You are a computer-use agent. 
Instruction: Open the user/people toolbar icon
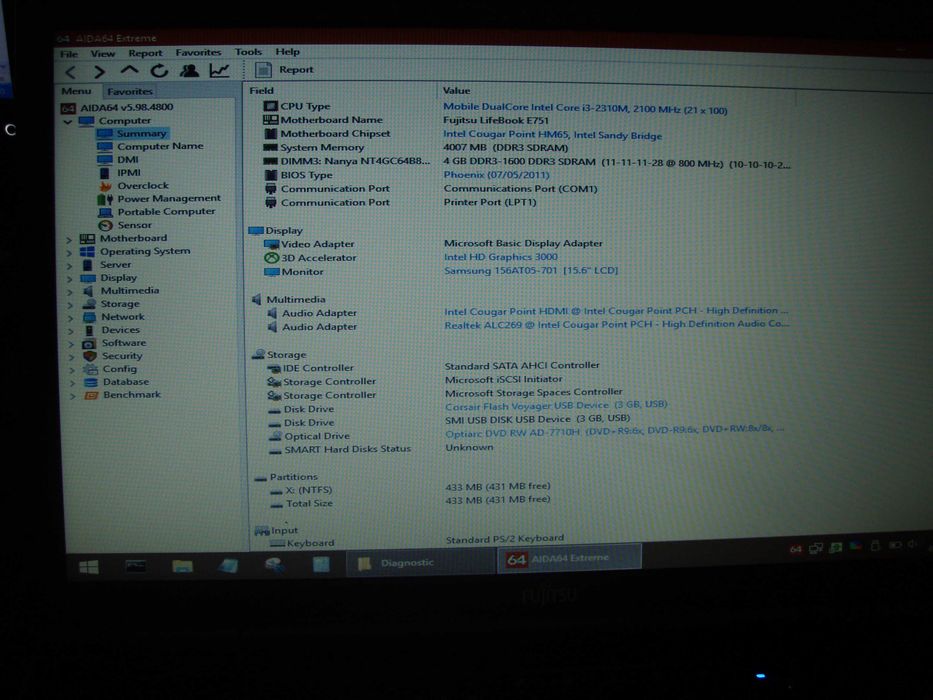[189, 70]
